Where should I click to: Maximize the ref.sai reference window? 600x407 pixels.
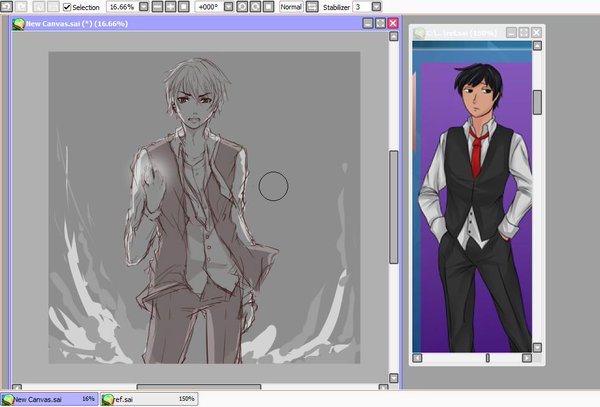[x=524, y=33]
